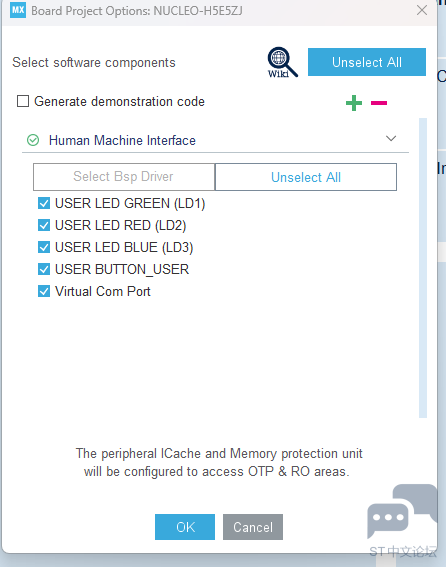Collapse Human Machine Interface chevron

tap(391, 138)
